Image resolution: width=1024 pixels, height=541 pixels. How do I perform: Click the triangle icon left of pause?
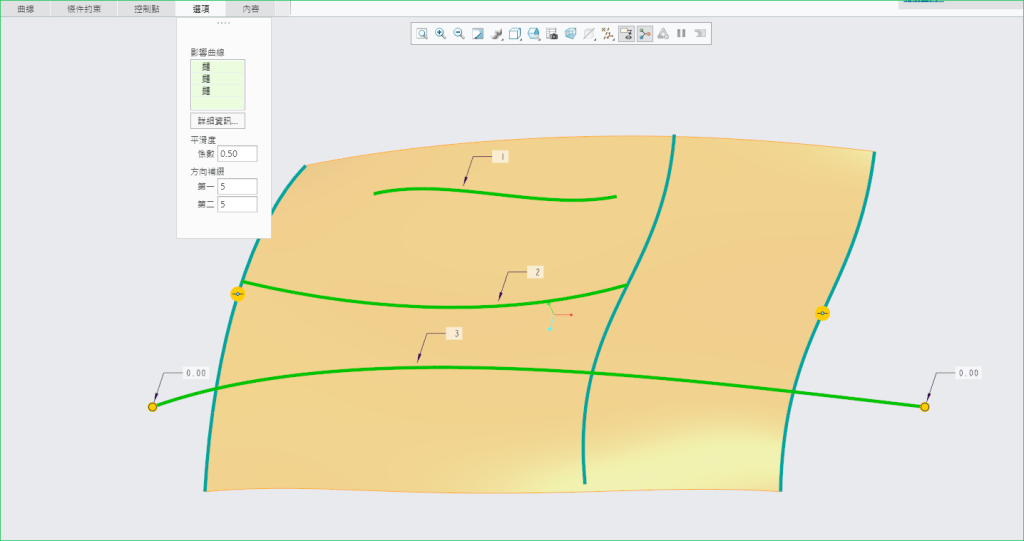coord(663,33)
